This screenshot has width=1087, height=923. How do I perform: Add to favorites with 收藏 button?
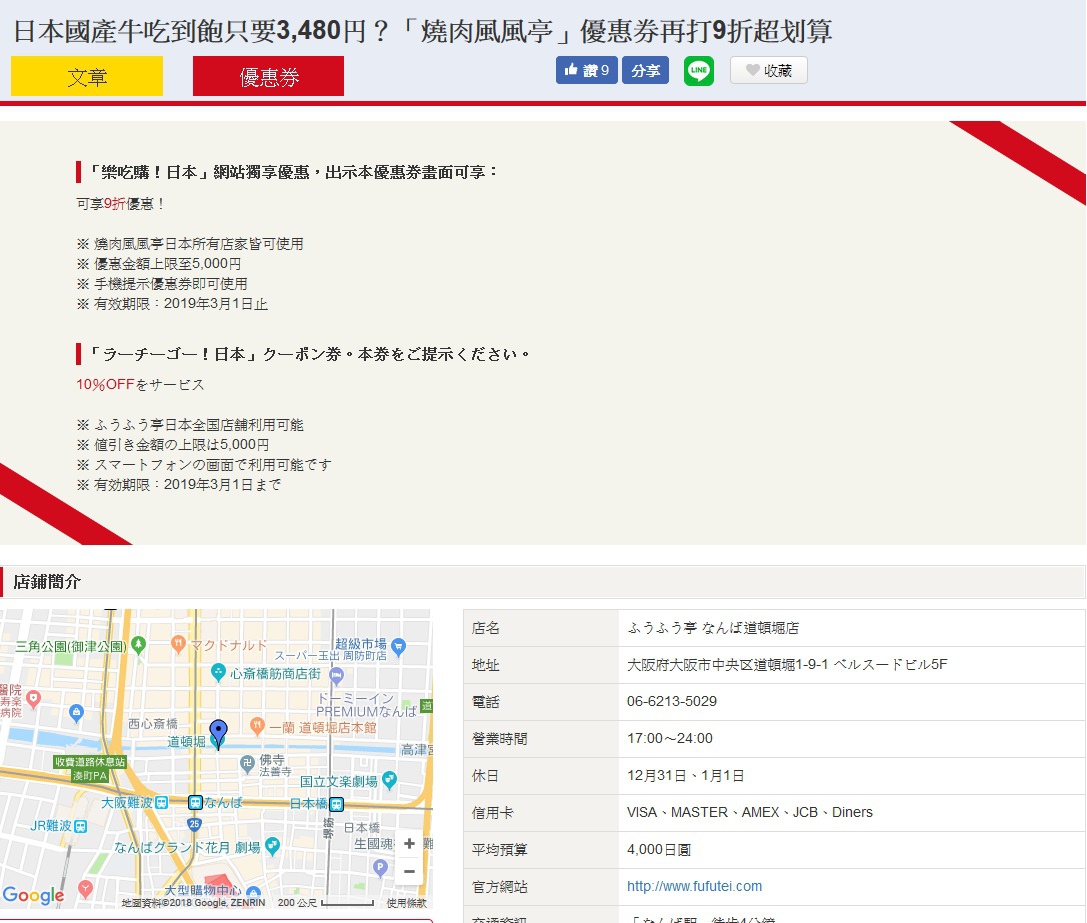[x=769, y=70]
